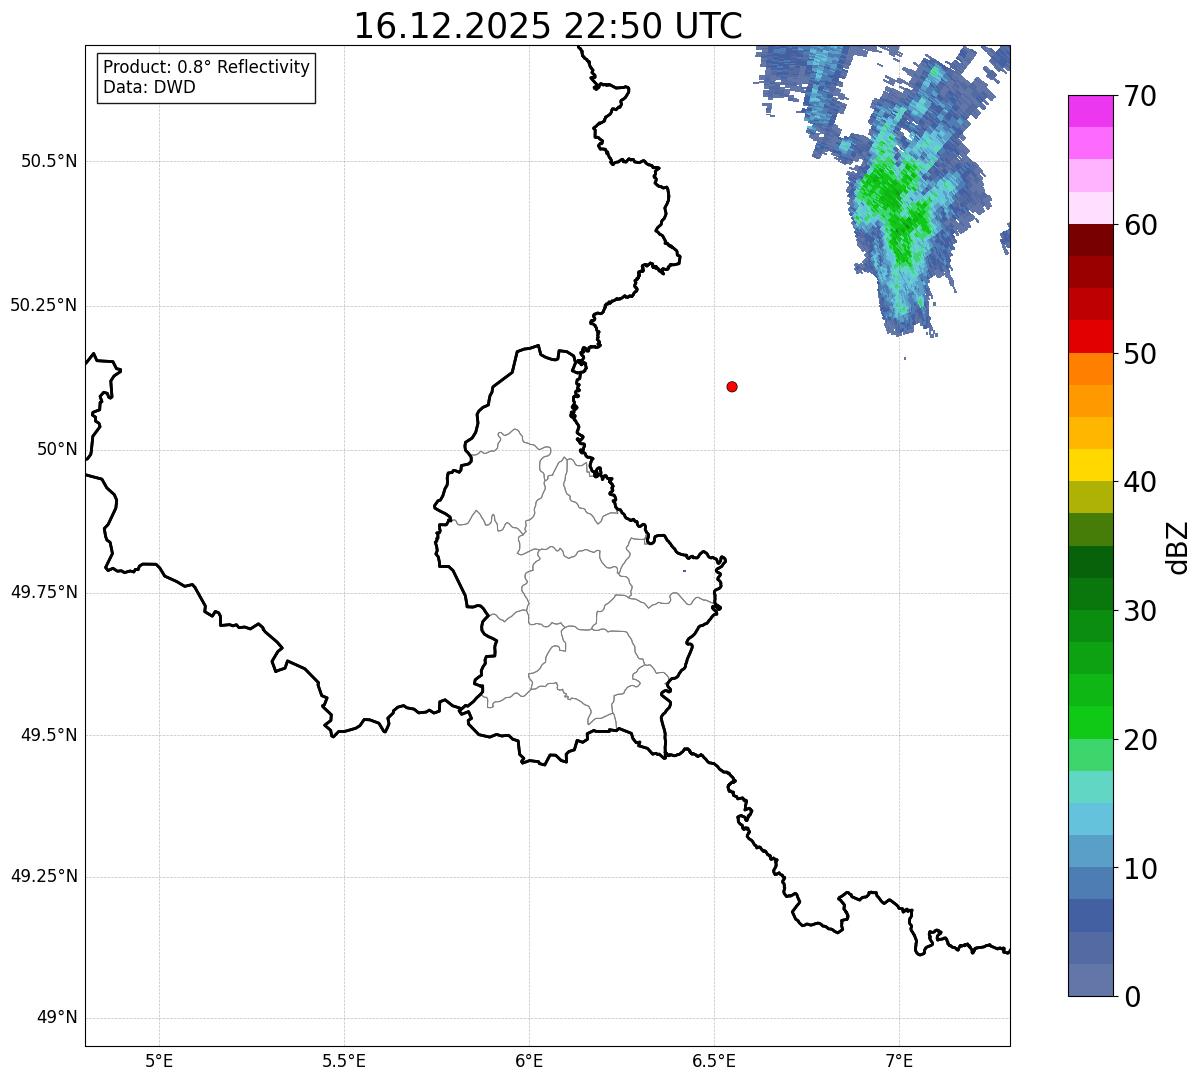Click the 49.75°N latitude label
Screen dimensions: 1202x1081
coord(43,592)
